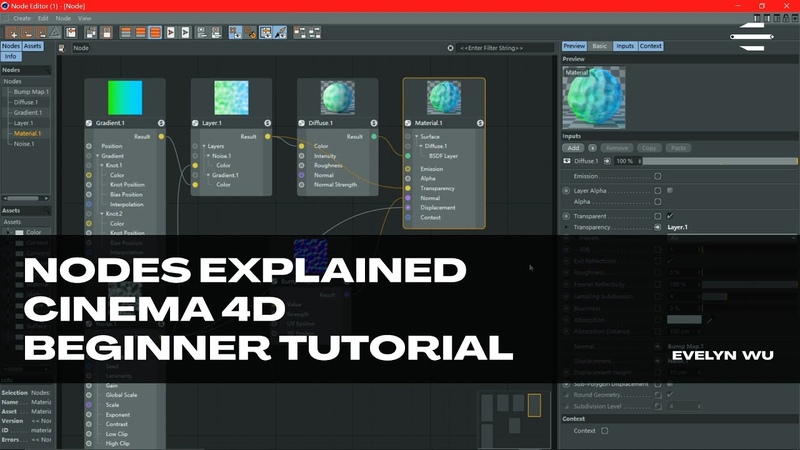Screen dimensions: 800x450
Task: Click the search icon in the Nodes panel header
Action: (x=47, y=70)
